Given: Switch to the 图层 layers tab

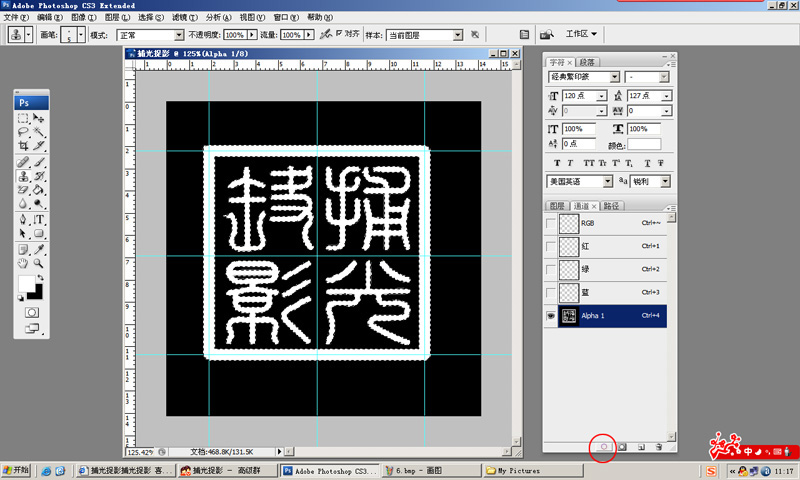Looking at the screenshot, I should pos(557,206).
